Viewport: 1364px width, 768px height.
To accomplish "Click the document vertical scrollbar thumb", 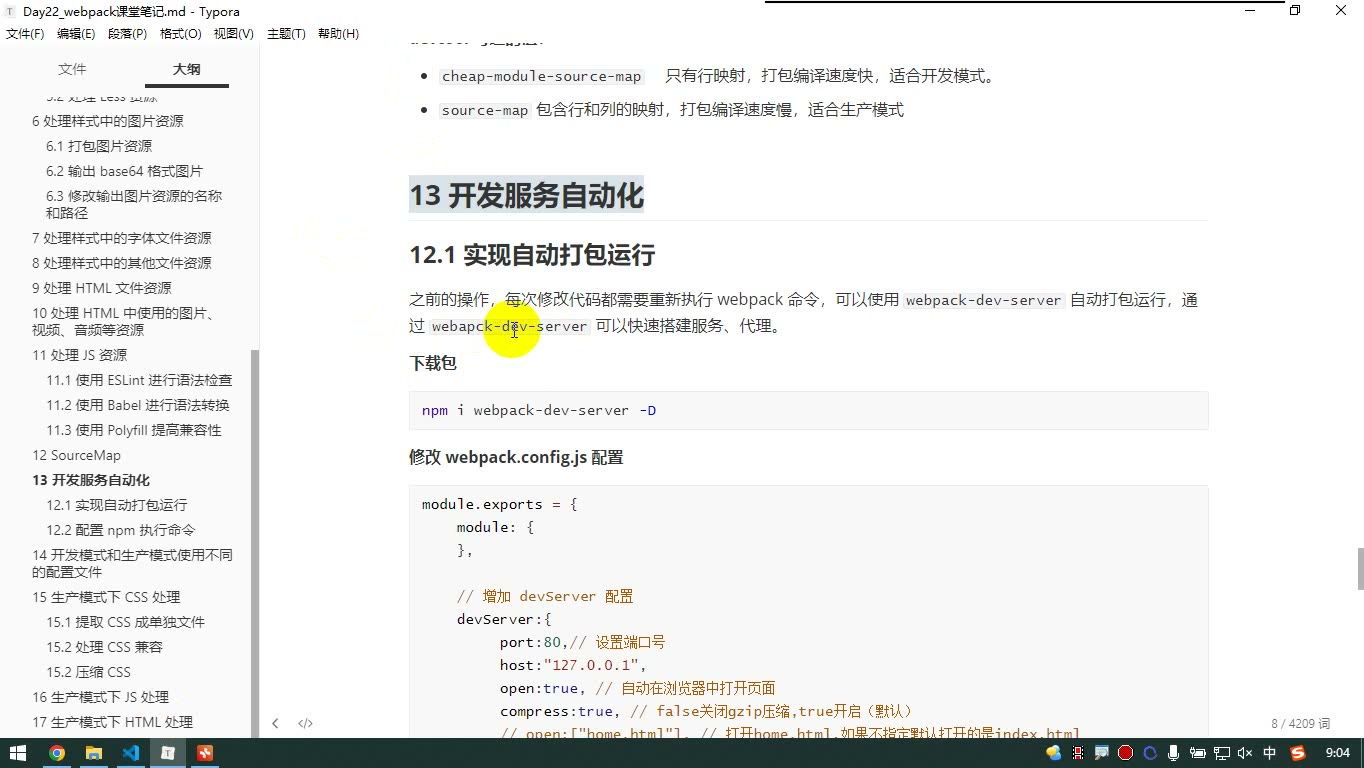I will point(1360,569).
